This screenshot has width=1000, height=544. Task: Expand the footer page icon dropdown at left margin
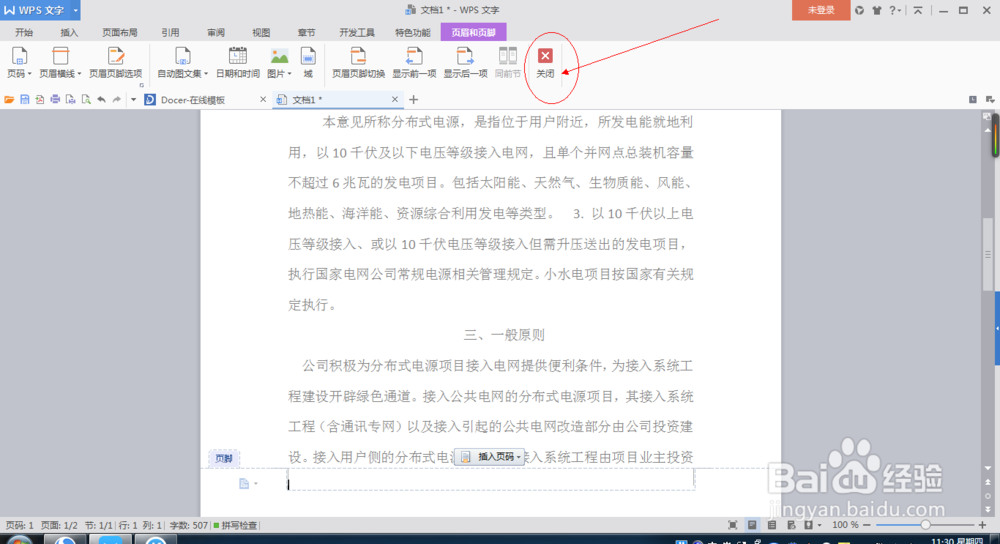(x=256, y=483)
